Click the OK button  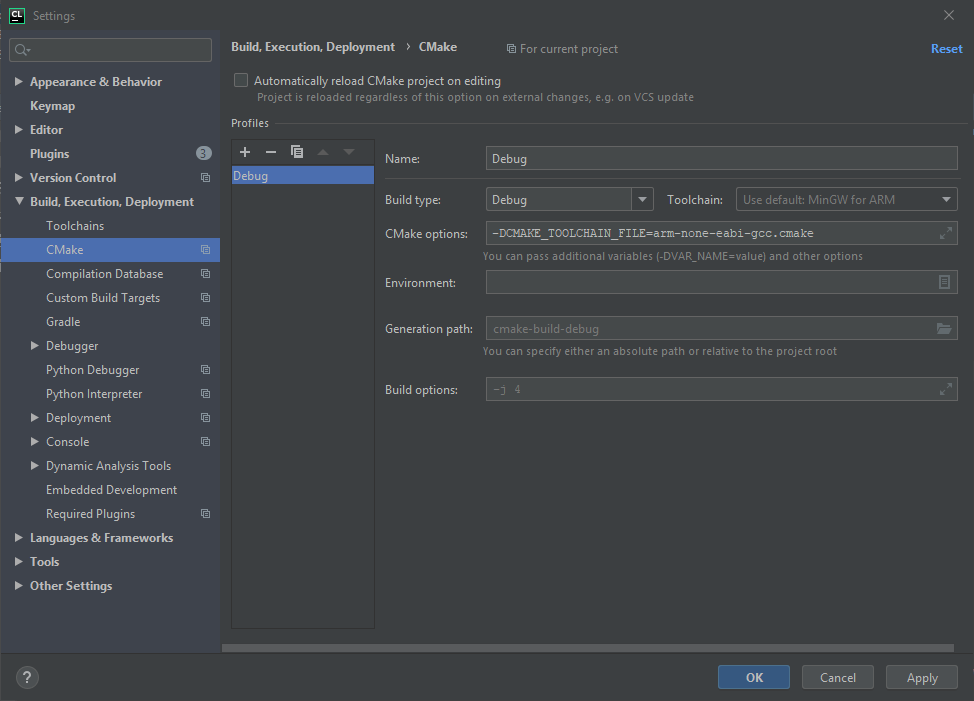point(754,677)
